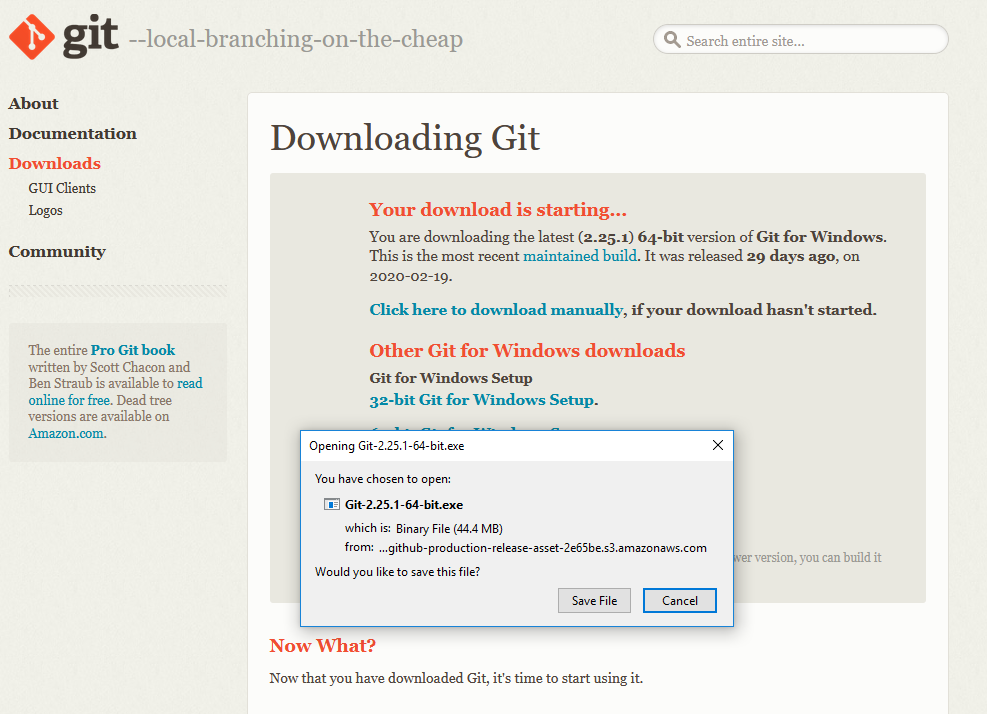
Task: Click the Downloading Git heading
Action: 405,138
